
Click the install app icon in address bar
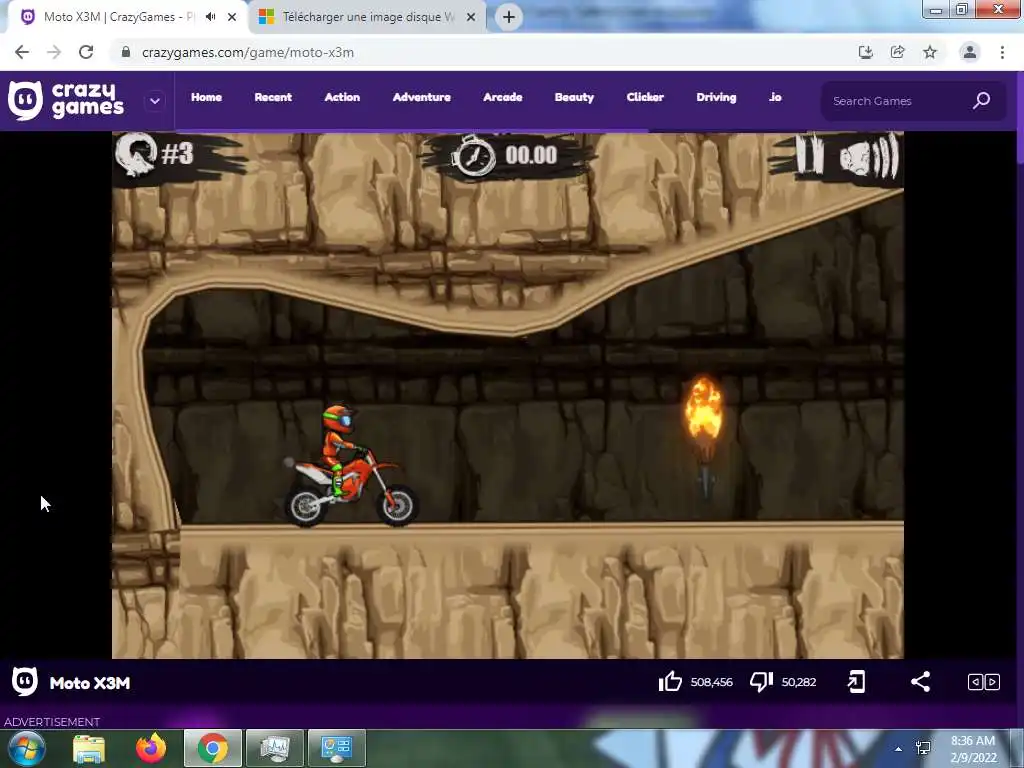[x=866, y=52]
